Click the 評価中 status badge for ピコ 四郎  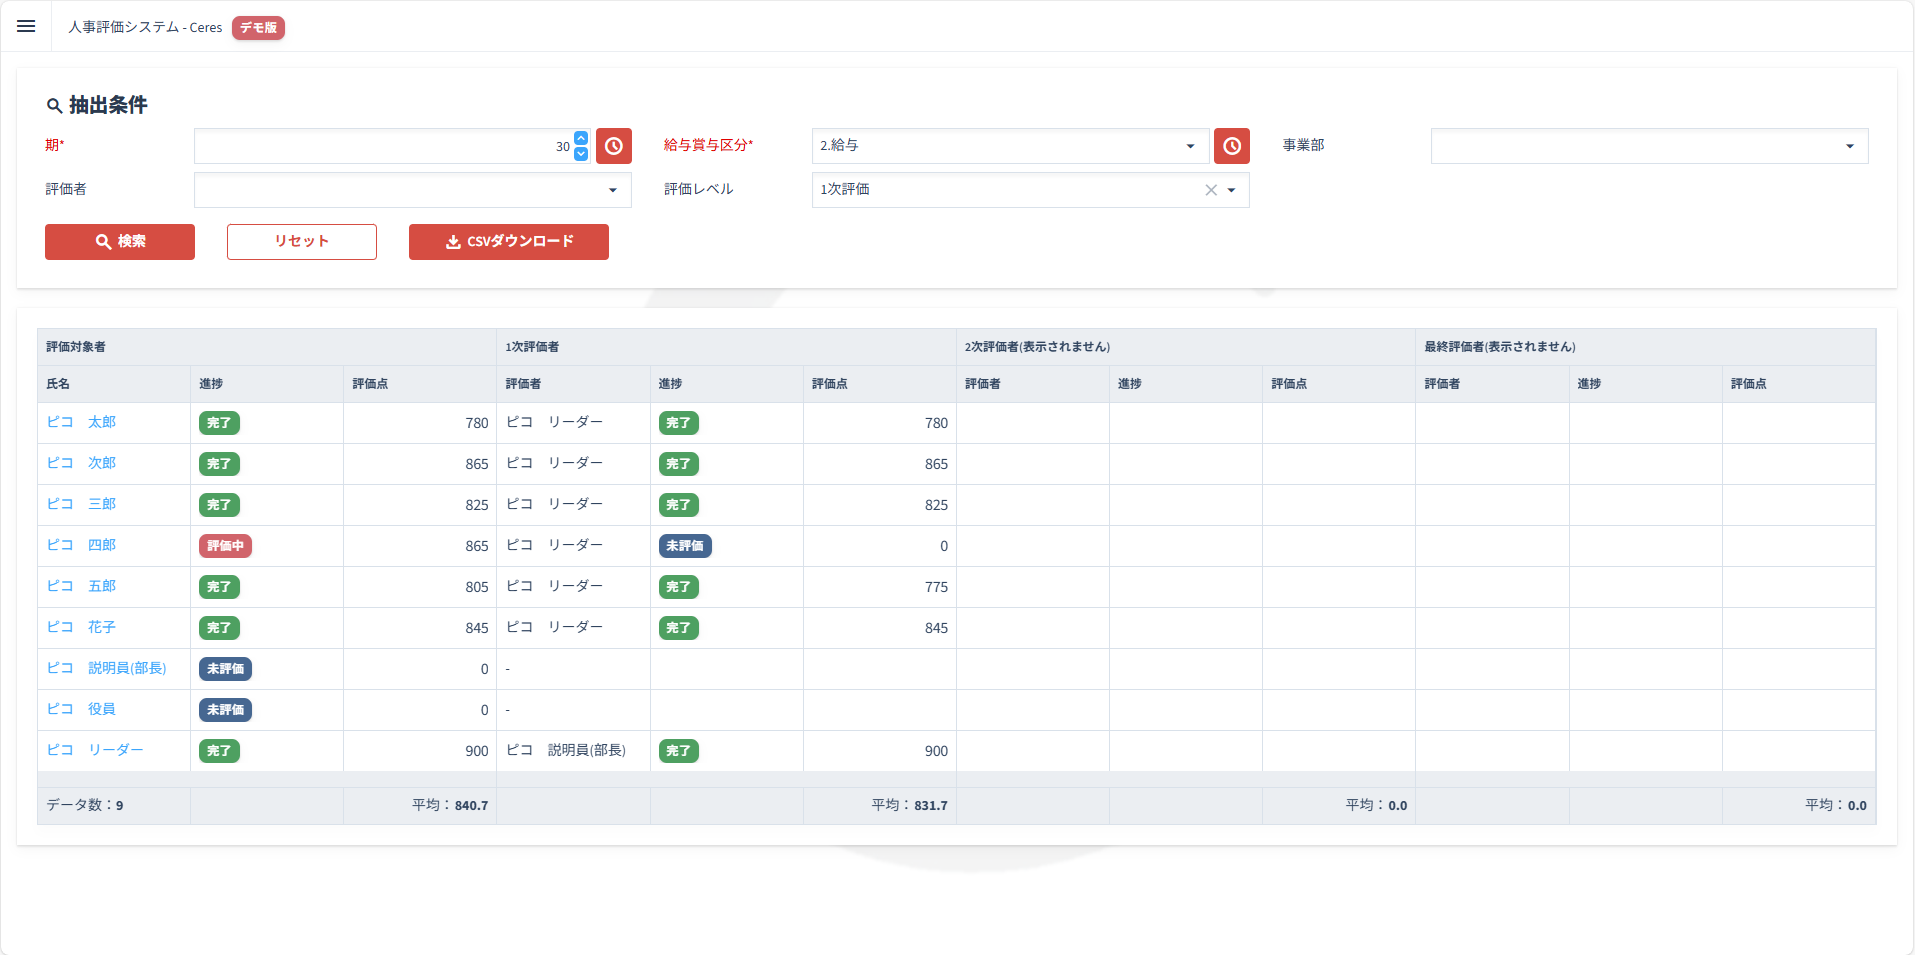click(225, 546)
